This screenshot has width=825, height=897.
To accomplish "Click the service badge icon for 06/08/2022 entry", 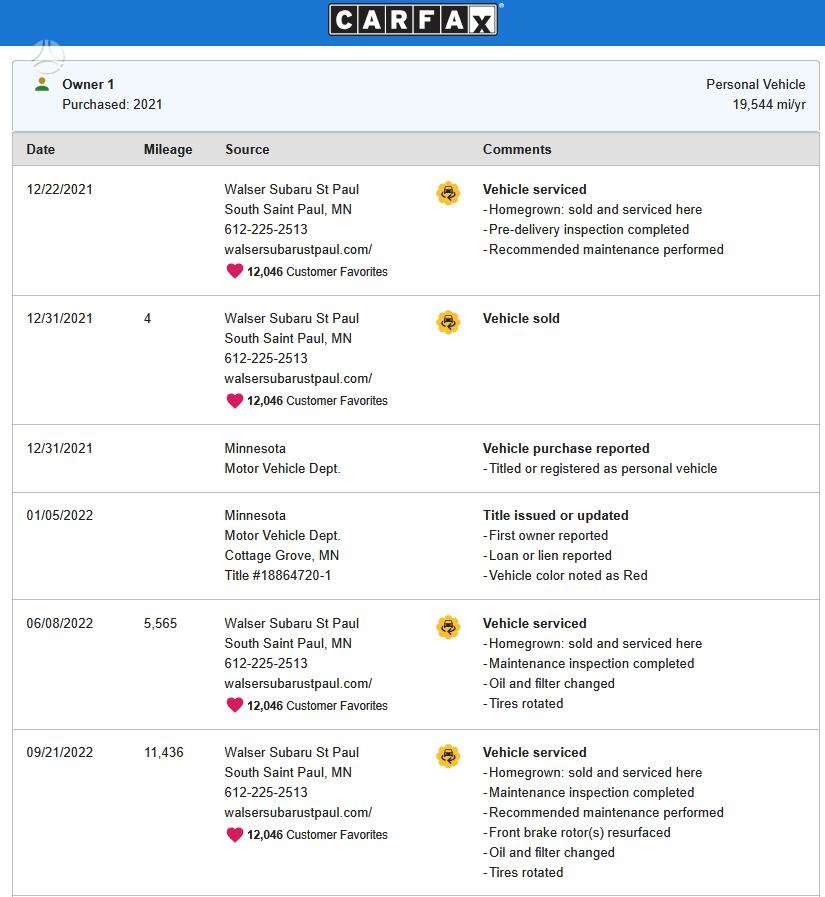I will point(448,628).
